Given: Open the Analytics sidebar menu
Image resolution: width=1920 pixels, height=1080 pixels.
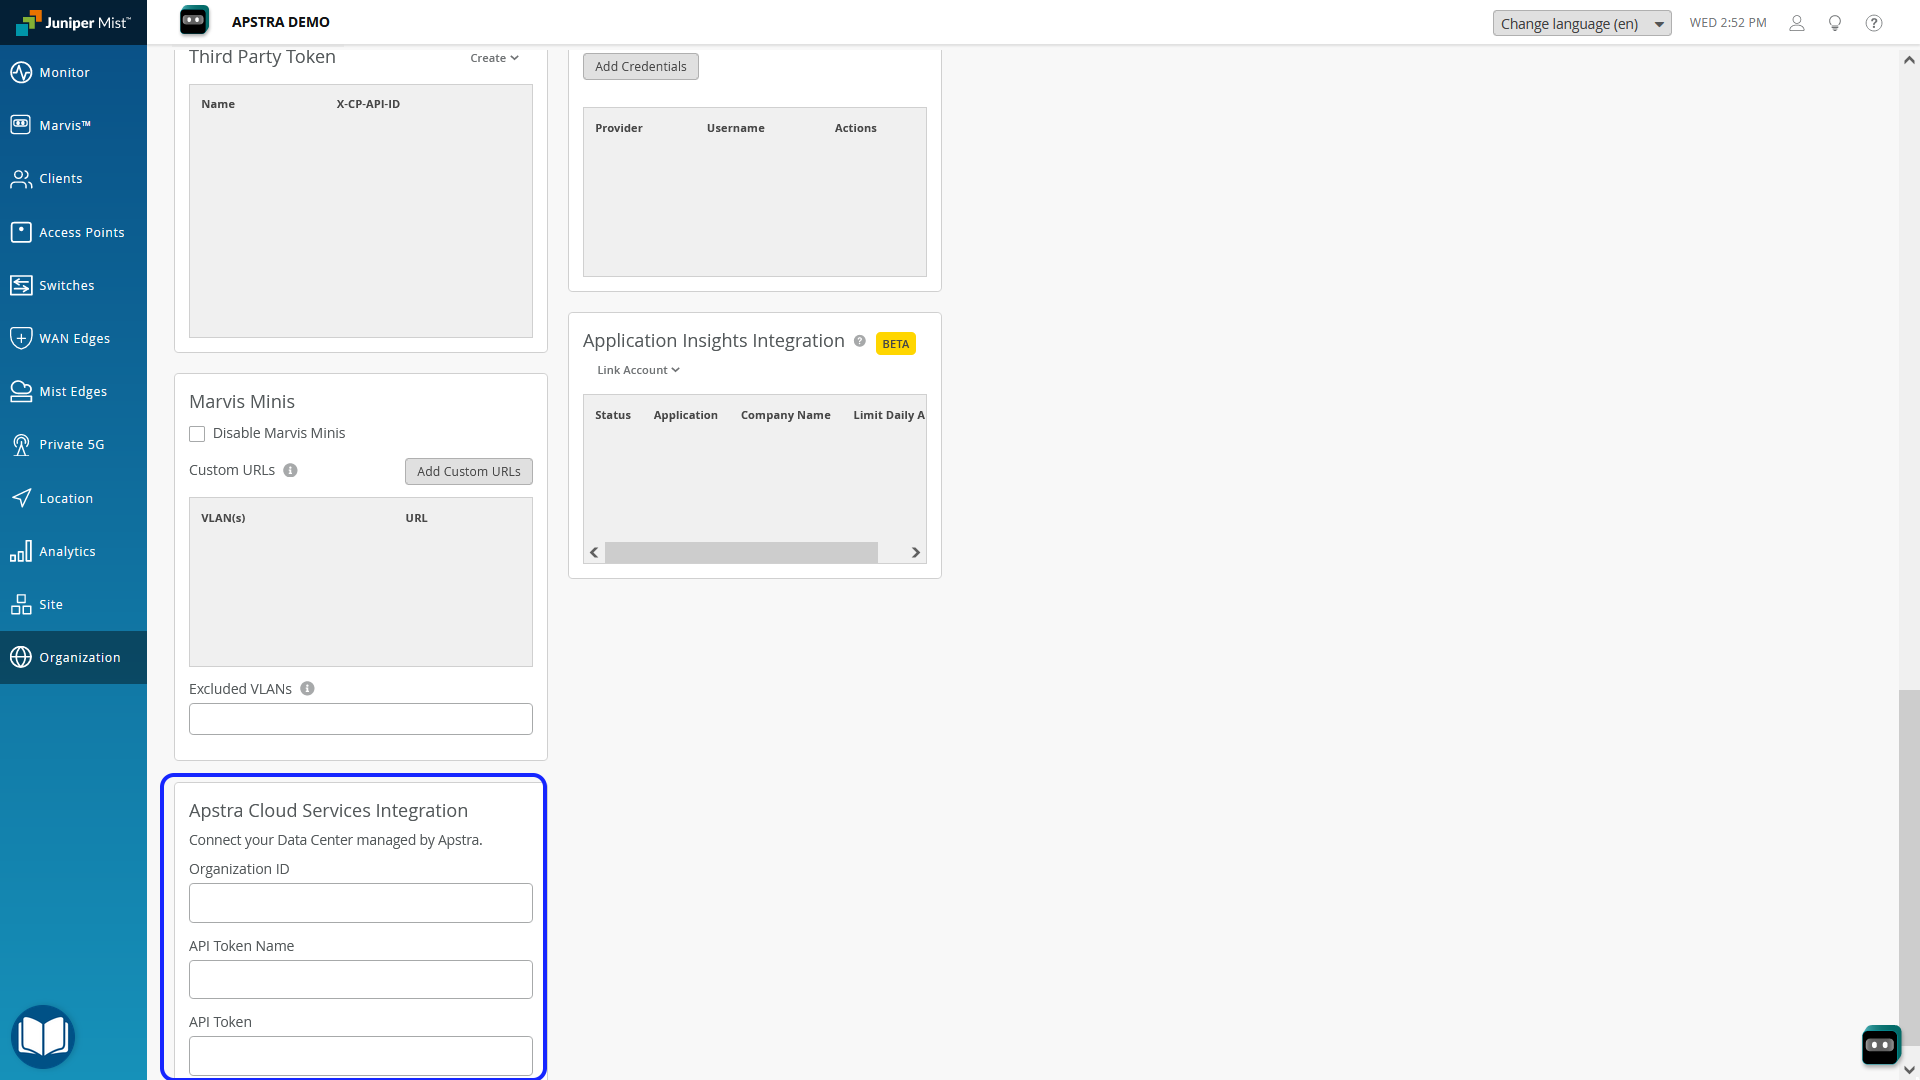Looking at the screenshot, I should click(x=67, y=551).
